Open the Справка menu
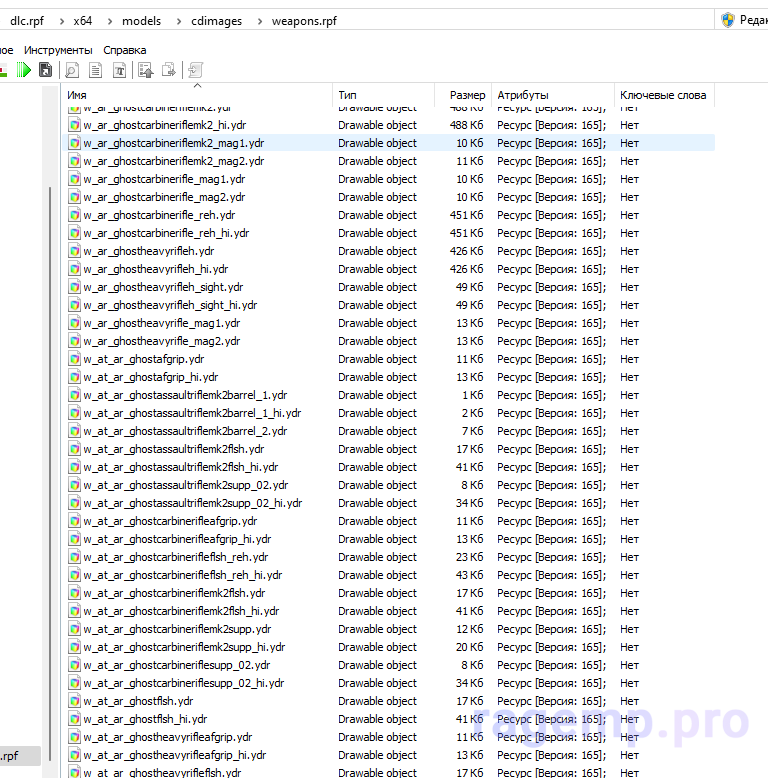This screenshot has width=768, height=778. coord(125,50)
